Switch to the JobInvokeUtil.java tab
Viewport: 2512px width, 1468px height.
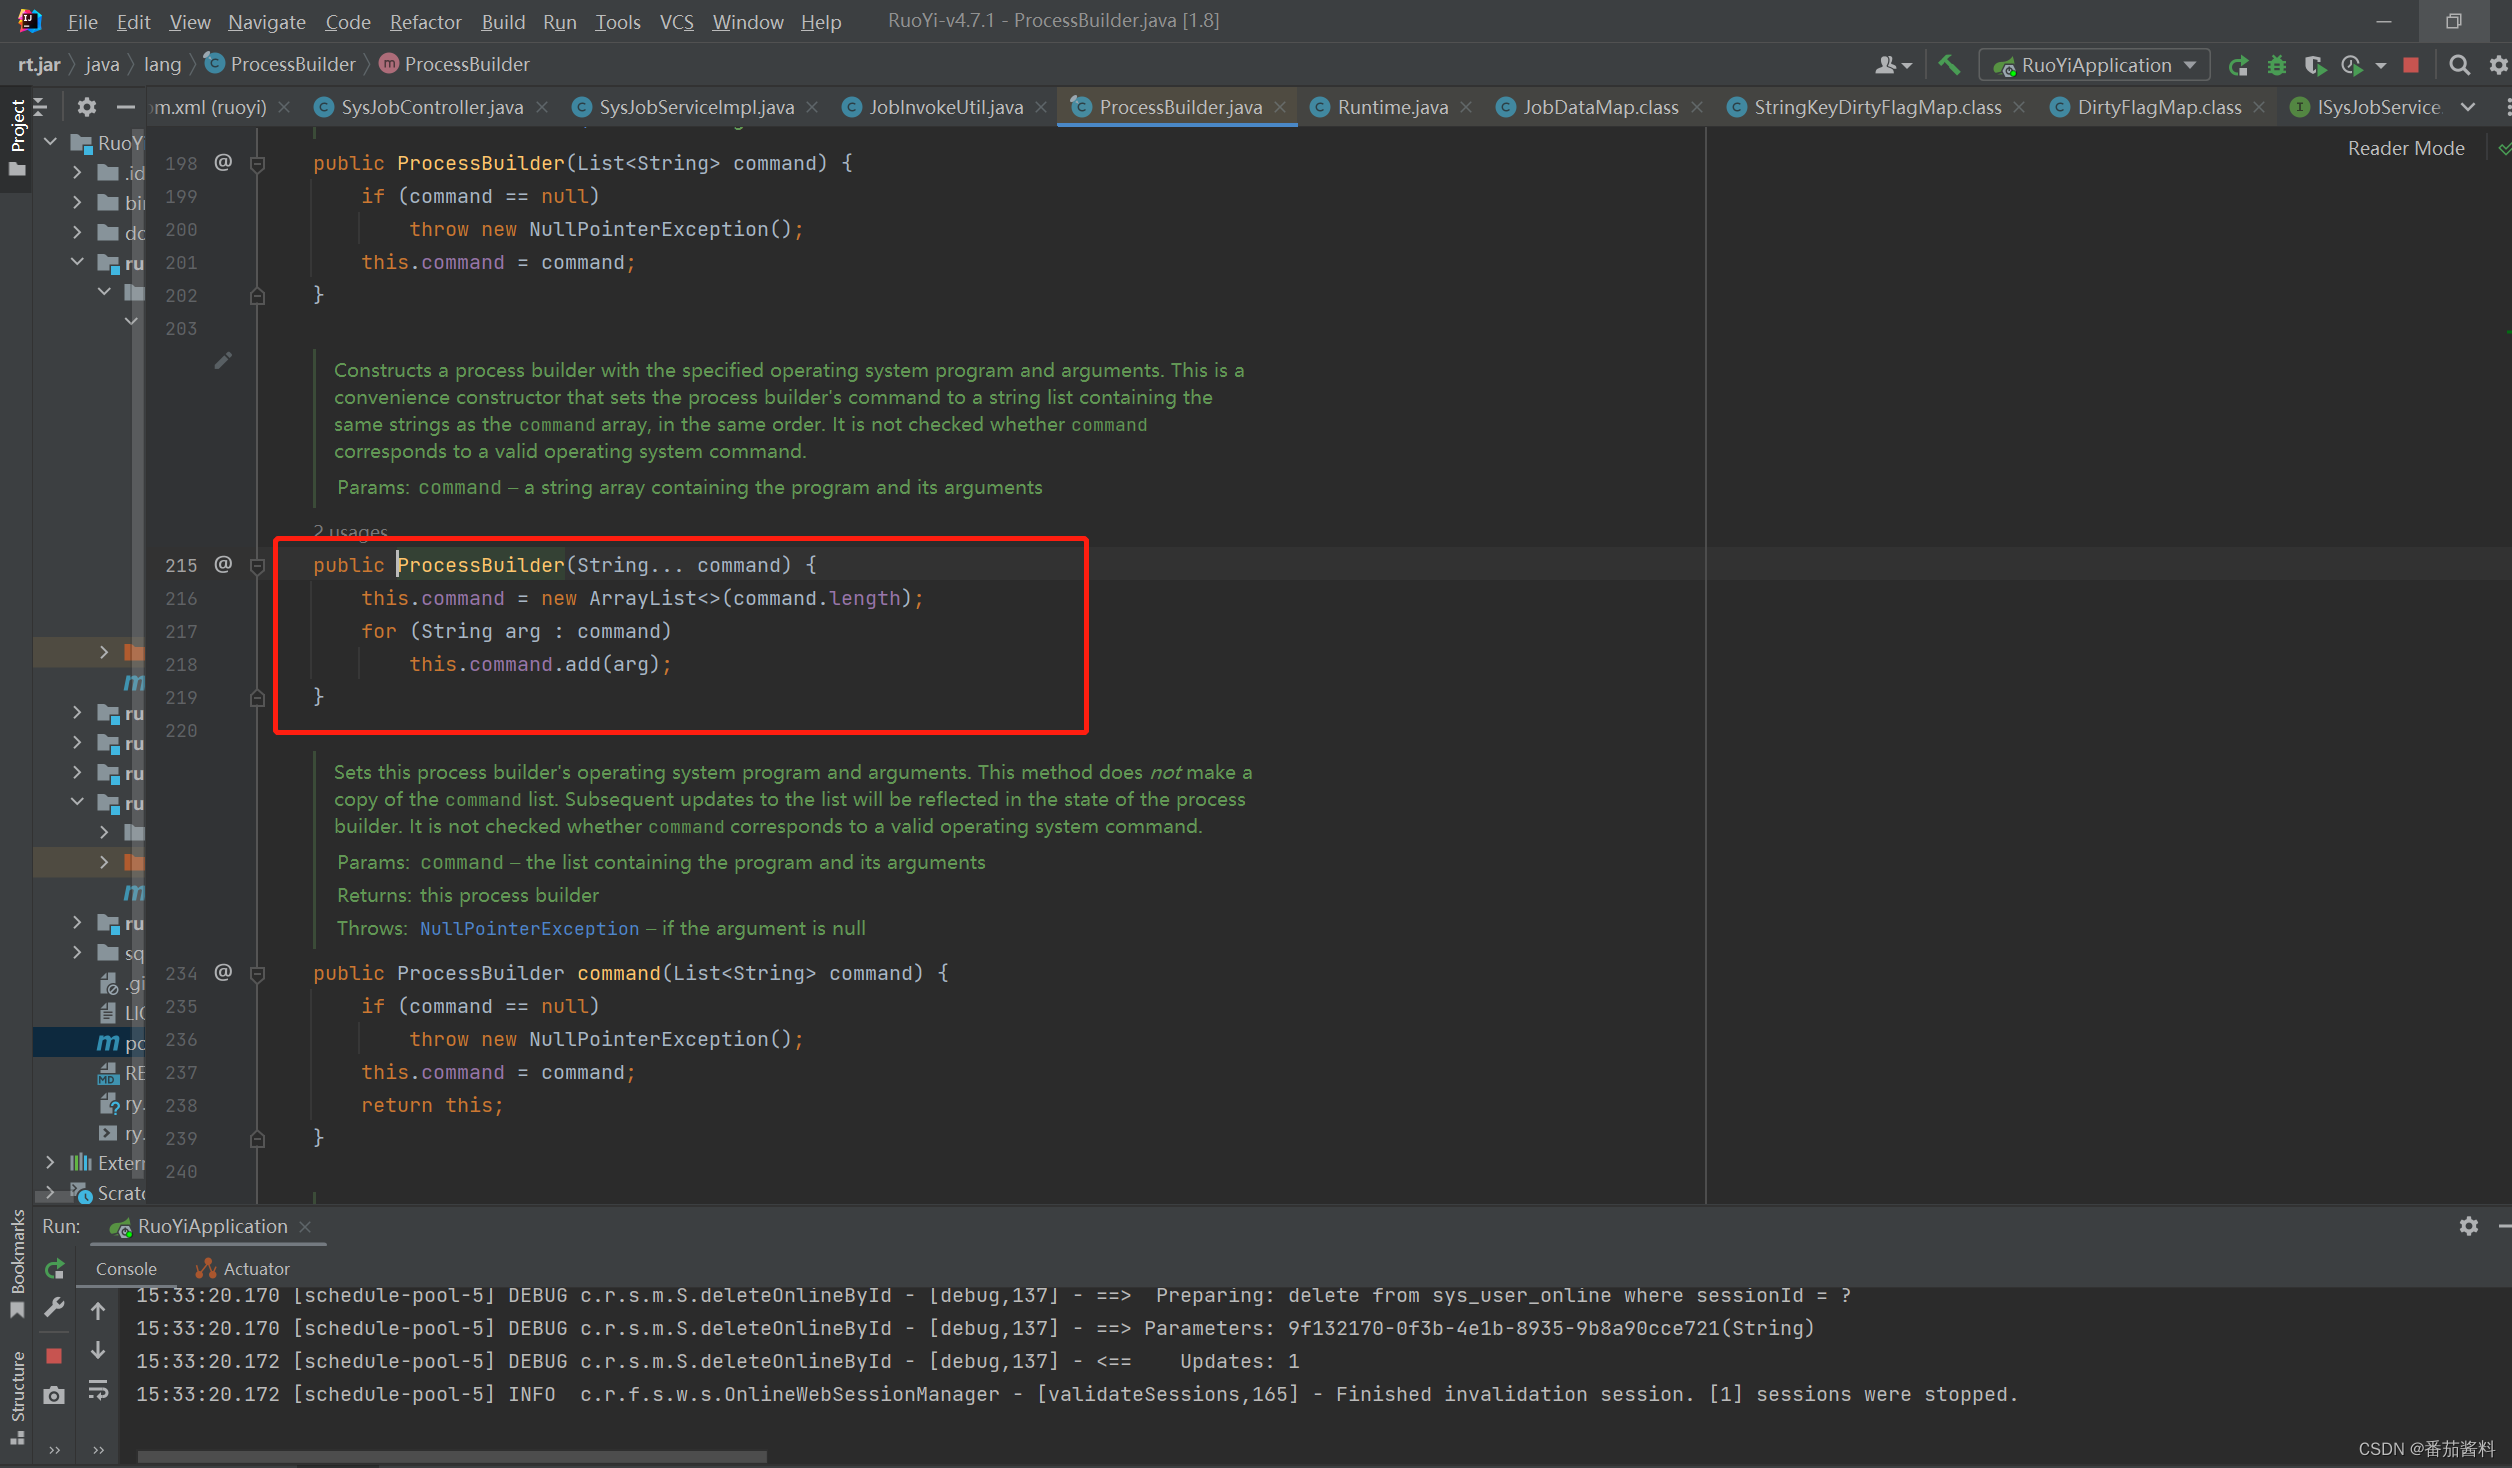click(x=945, y=107)
